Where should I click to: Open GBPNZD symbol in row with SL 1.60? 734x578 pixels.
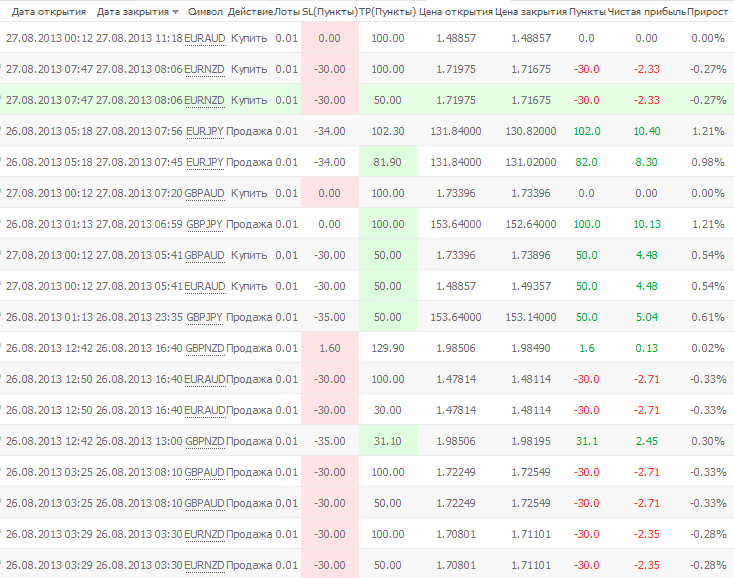(x=205, y=348)
